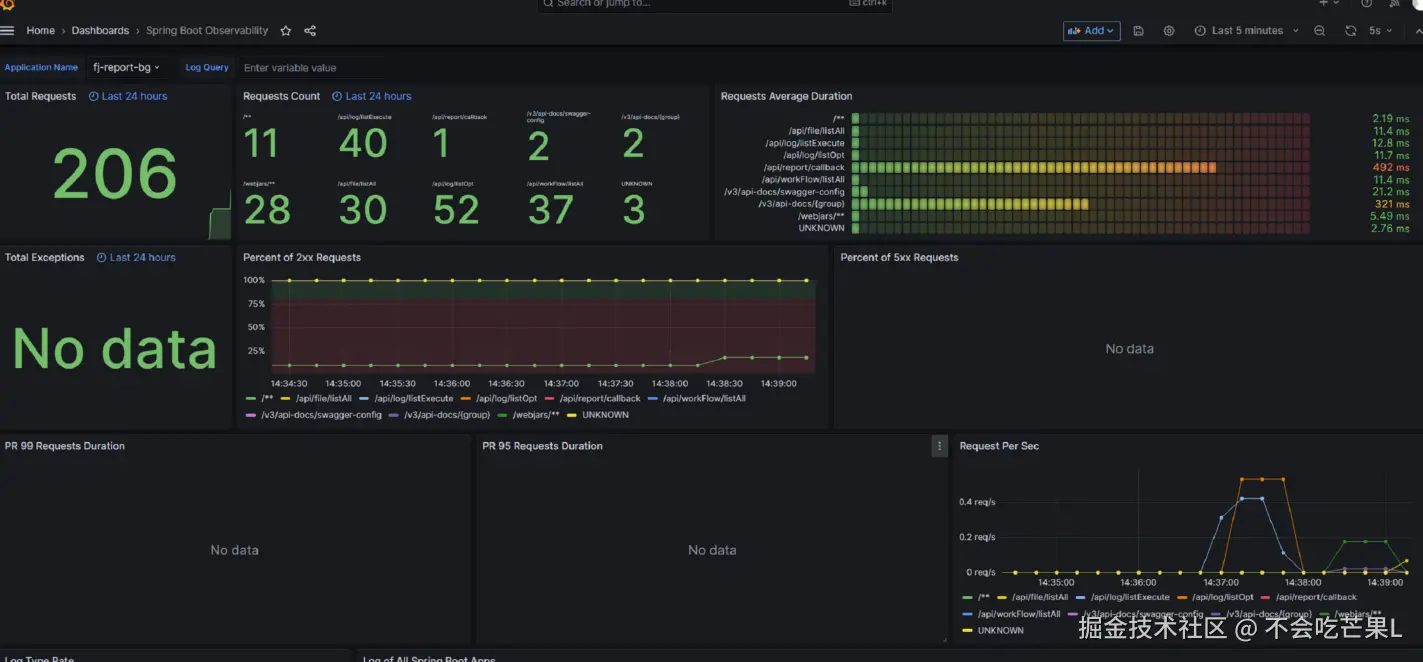Screen dimensions: 1423x662
Task: Click the Application Name variable label
Action: coord(41,68)
